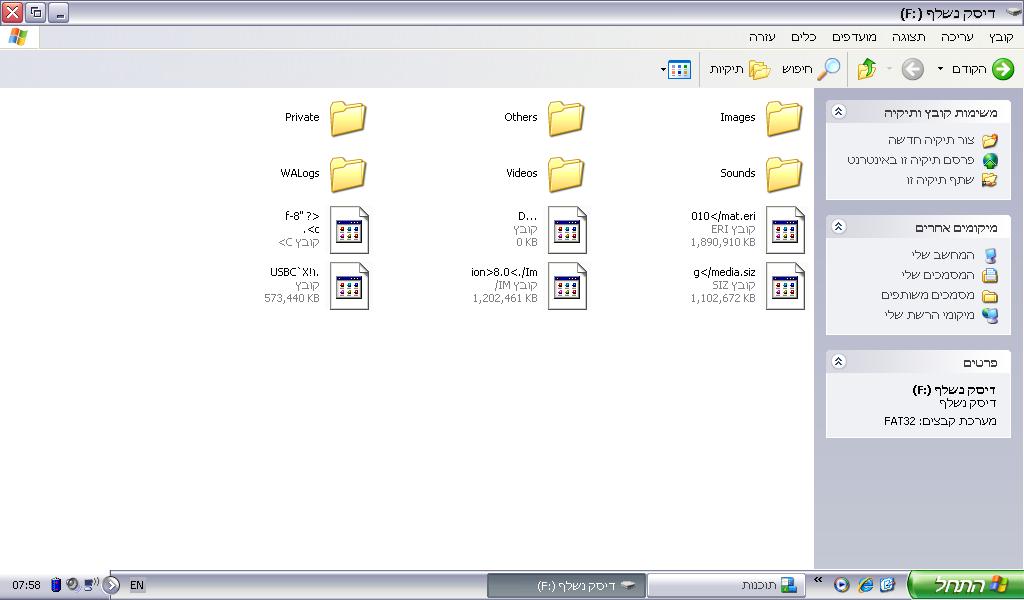Click the התחל Start button
Viewport: 1024px width, 600px height.
click(x=966, y=585)
